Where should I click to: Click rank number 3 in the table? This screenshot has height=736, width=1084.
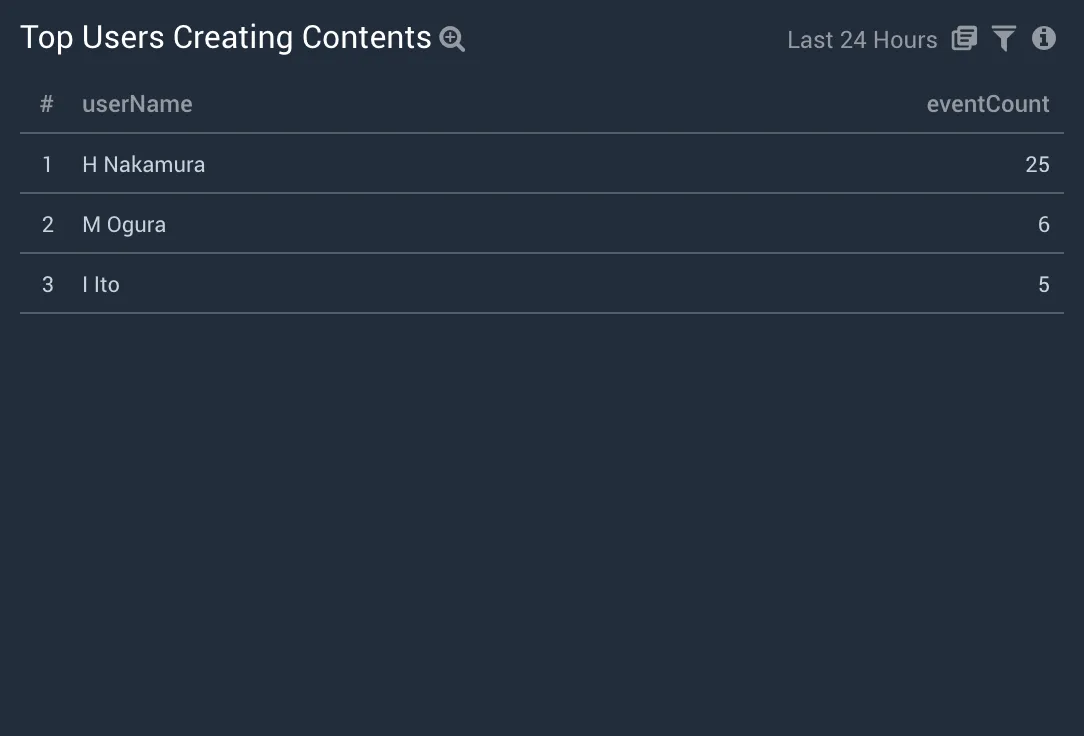tap(47, 285)
